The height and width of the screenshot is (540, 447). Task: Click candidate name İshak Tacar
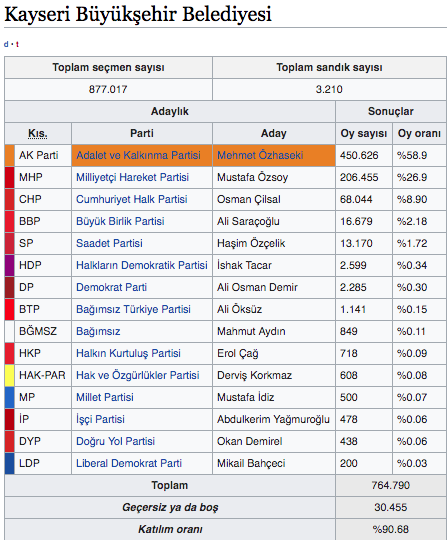244,265
